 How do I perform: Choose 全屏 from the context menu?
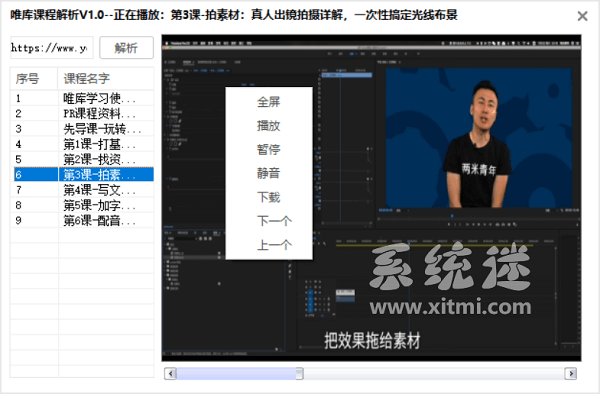click(269, 102)
